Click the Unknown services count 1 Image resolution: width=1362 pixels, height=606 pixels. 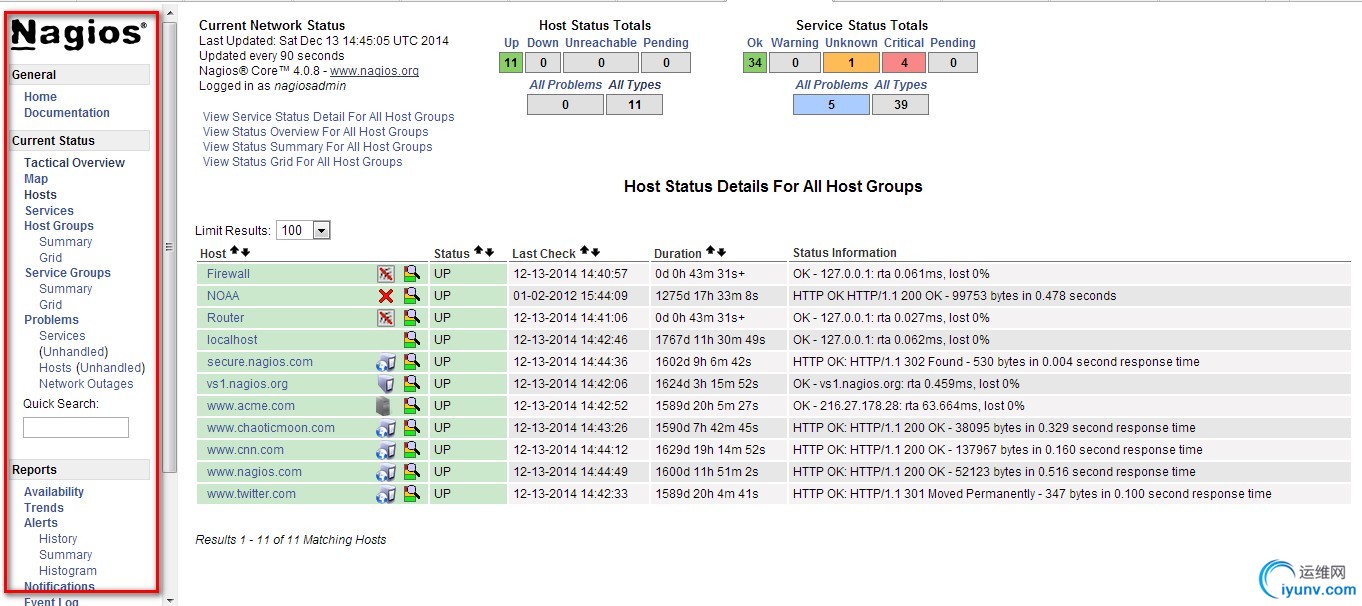pos(851,63)
